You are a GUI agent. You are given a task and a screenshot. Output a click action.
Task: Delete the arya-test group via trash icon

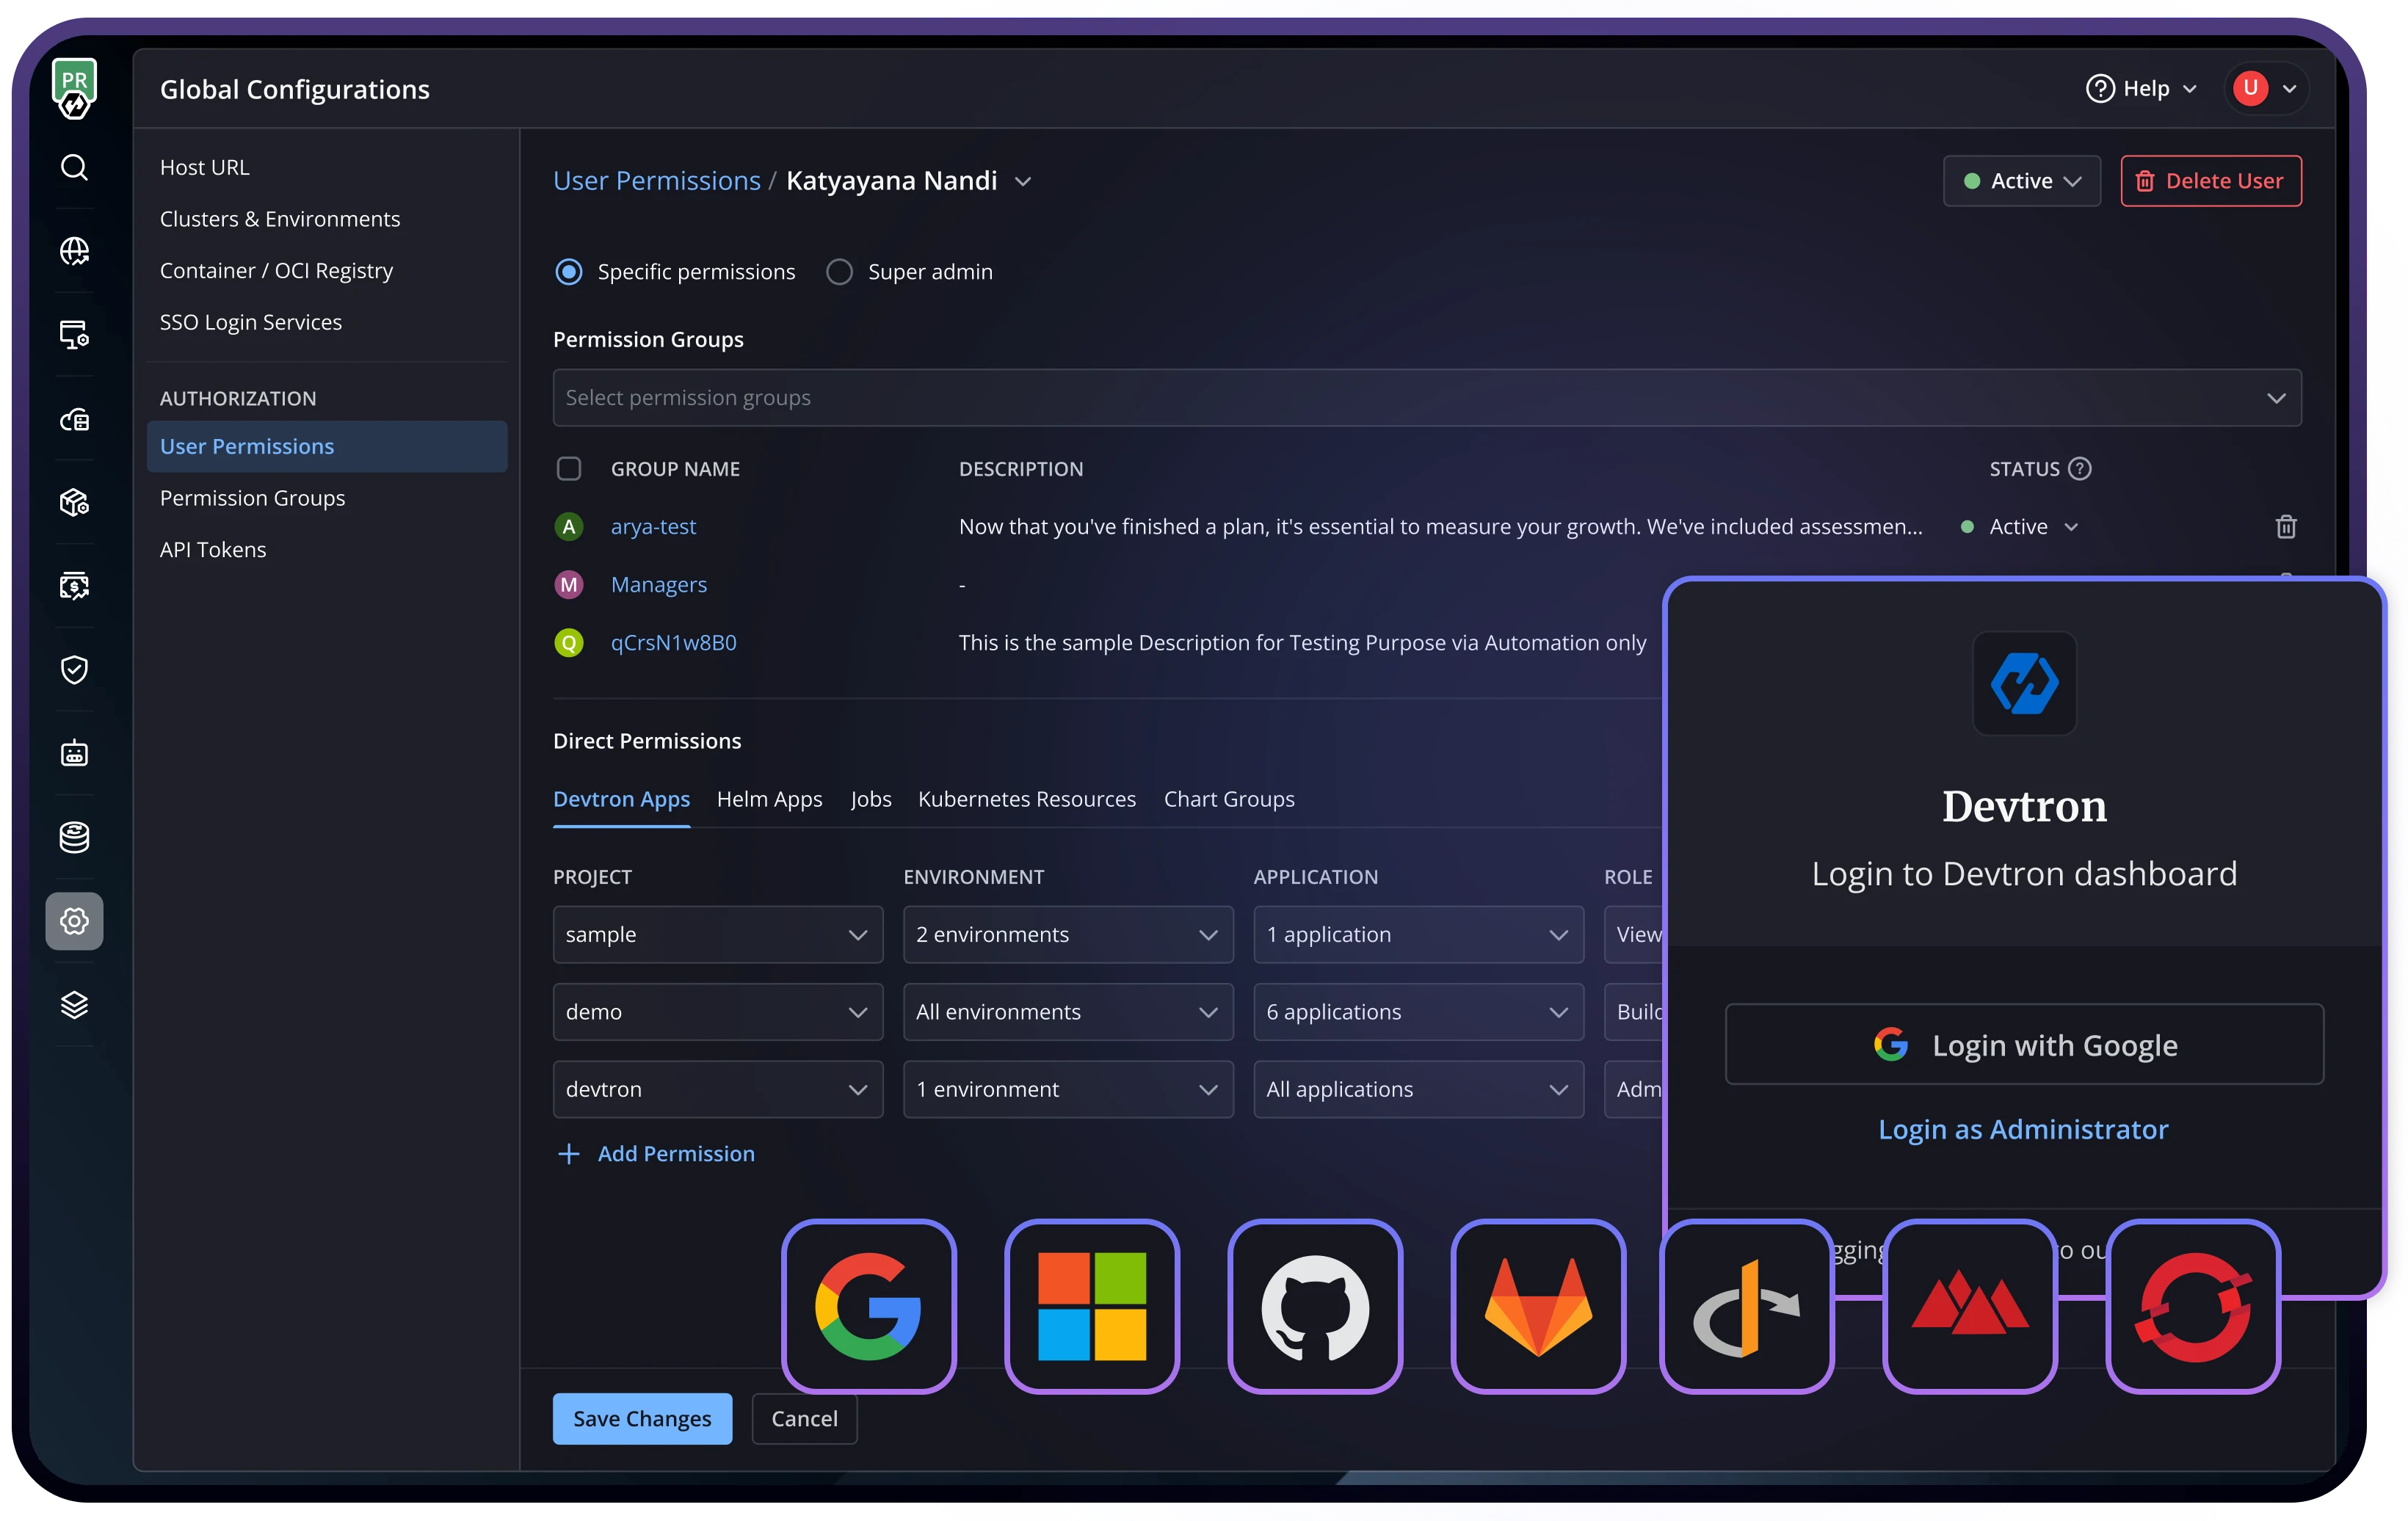(x=2285, y=526)
